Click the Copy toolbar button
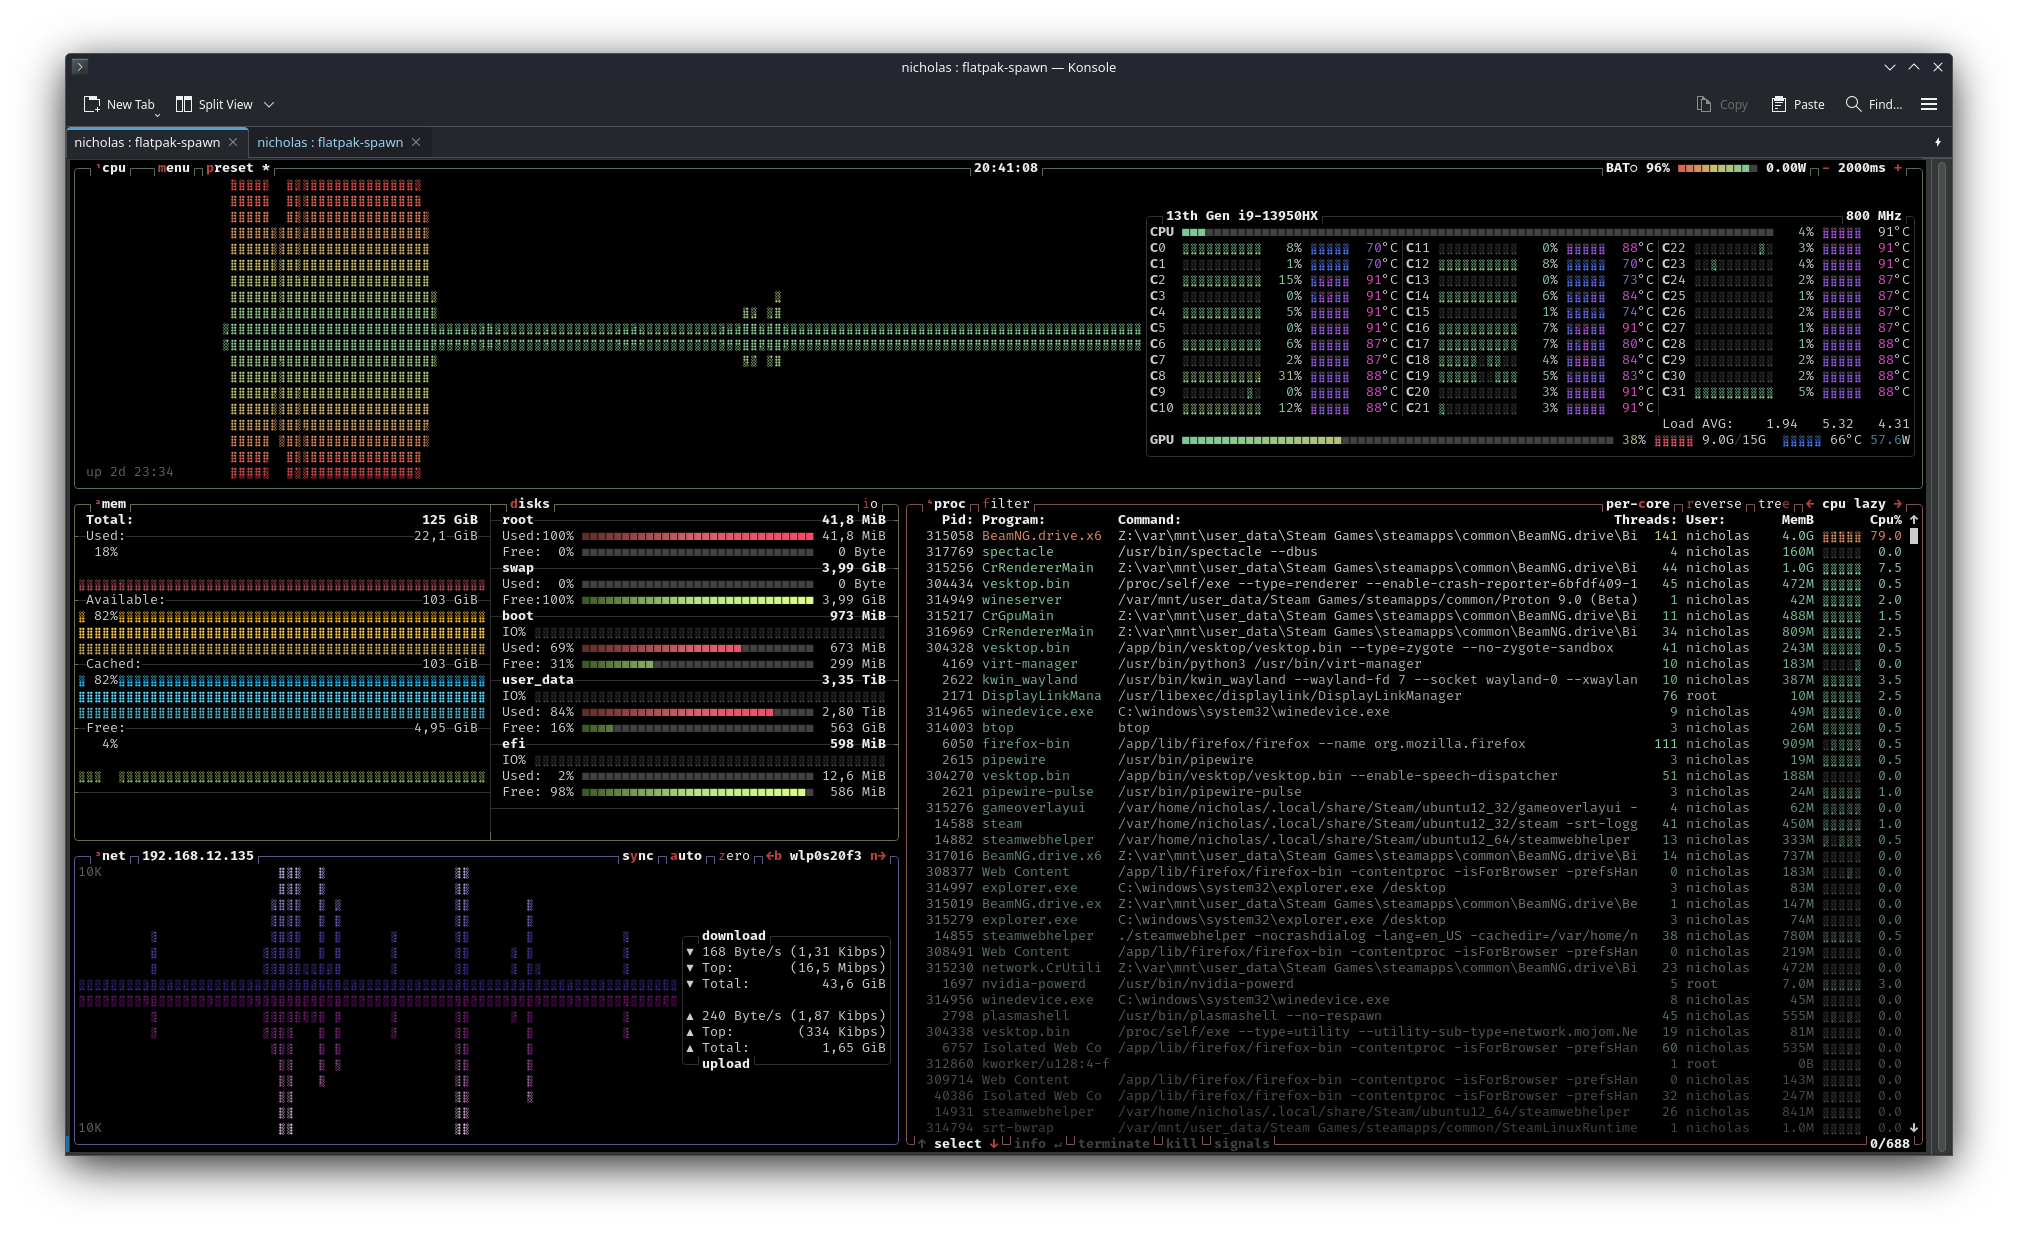Screen dimensions: 2018x1233 coord(1722,104)
